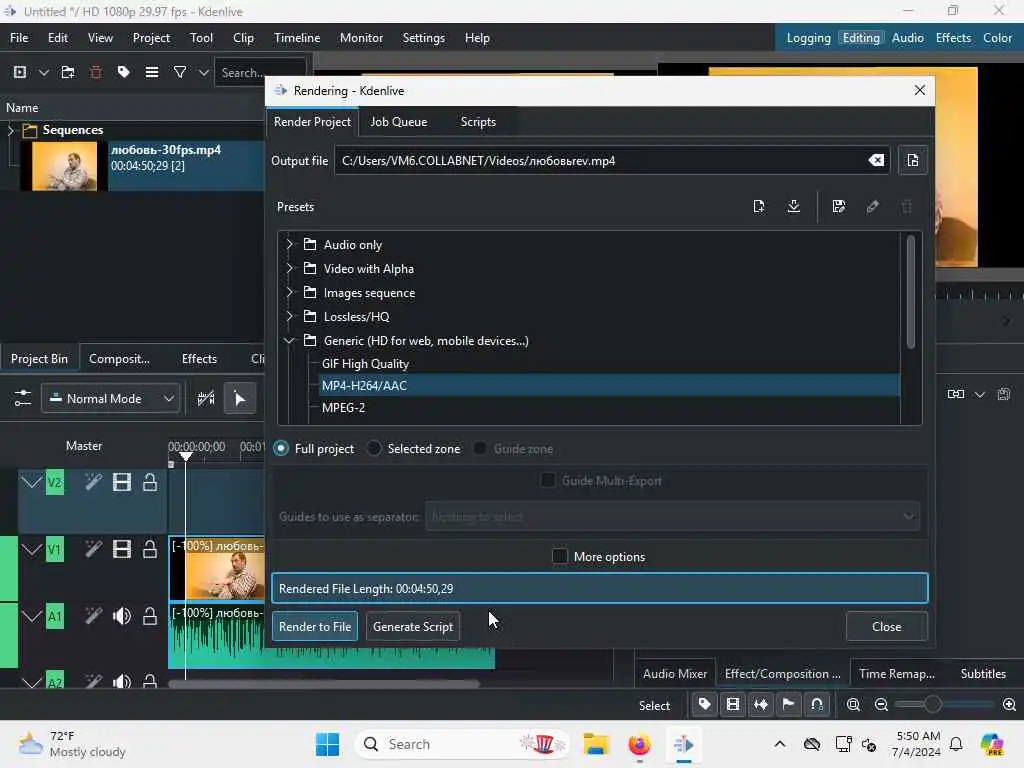
Task: Click the presets list vertical scrollbar
Action: pyautogui.click(x=910, y=292)
